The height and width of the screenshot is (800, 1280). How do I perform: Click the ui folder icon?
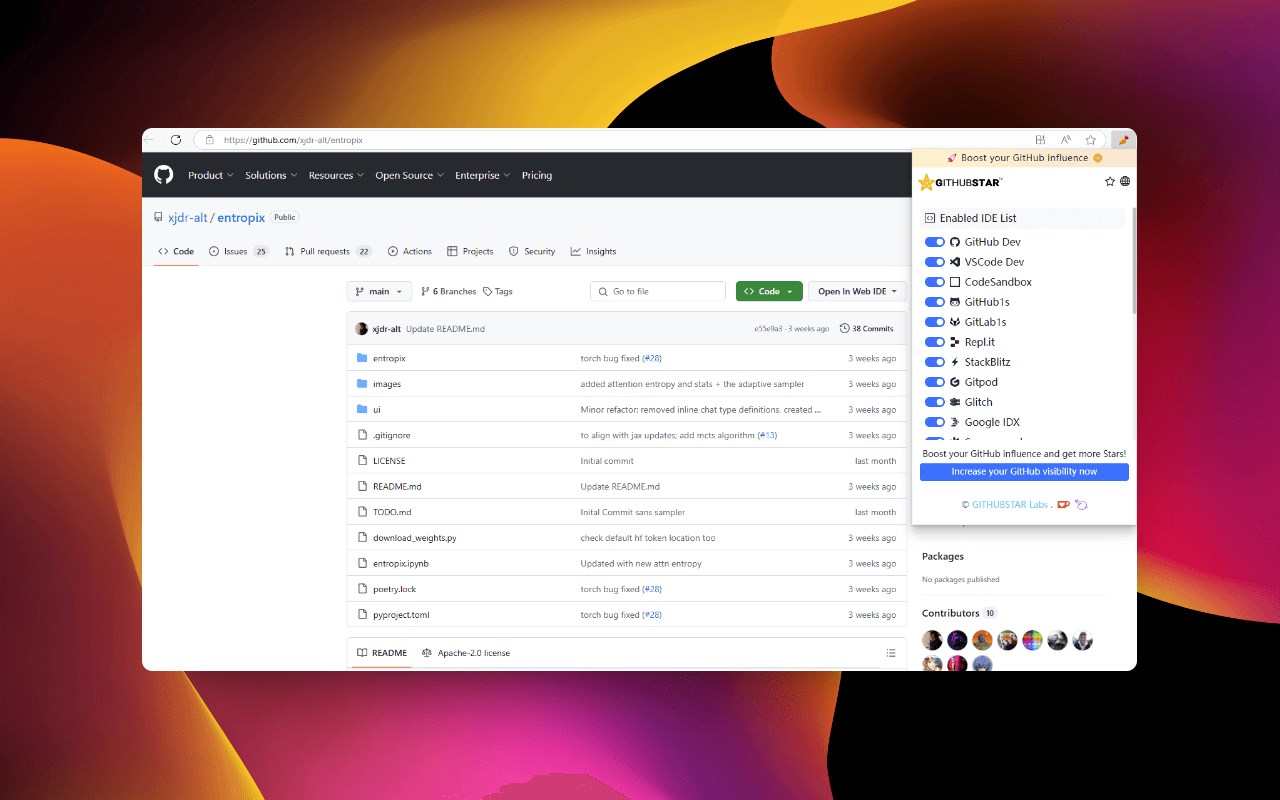click(x=362, y=409)
